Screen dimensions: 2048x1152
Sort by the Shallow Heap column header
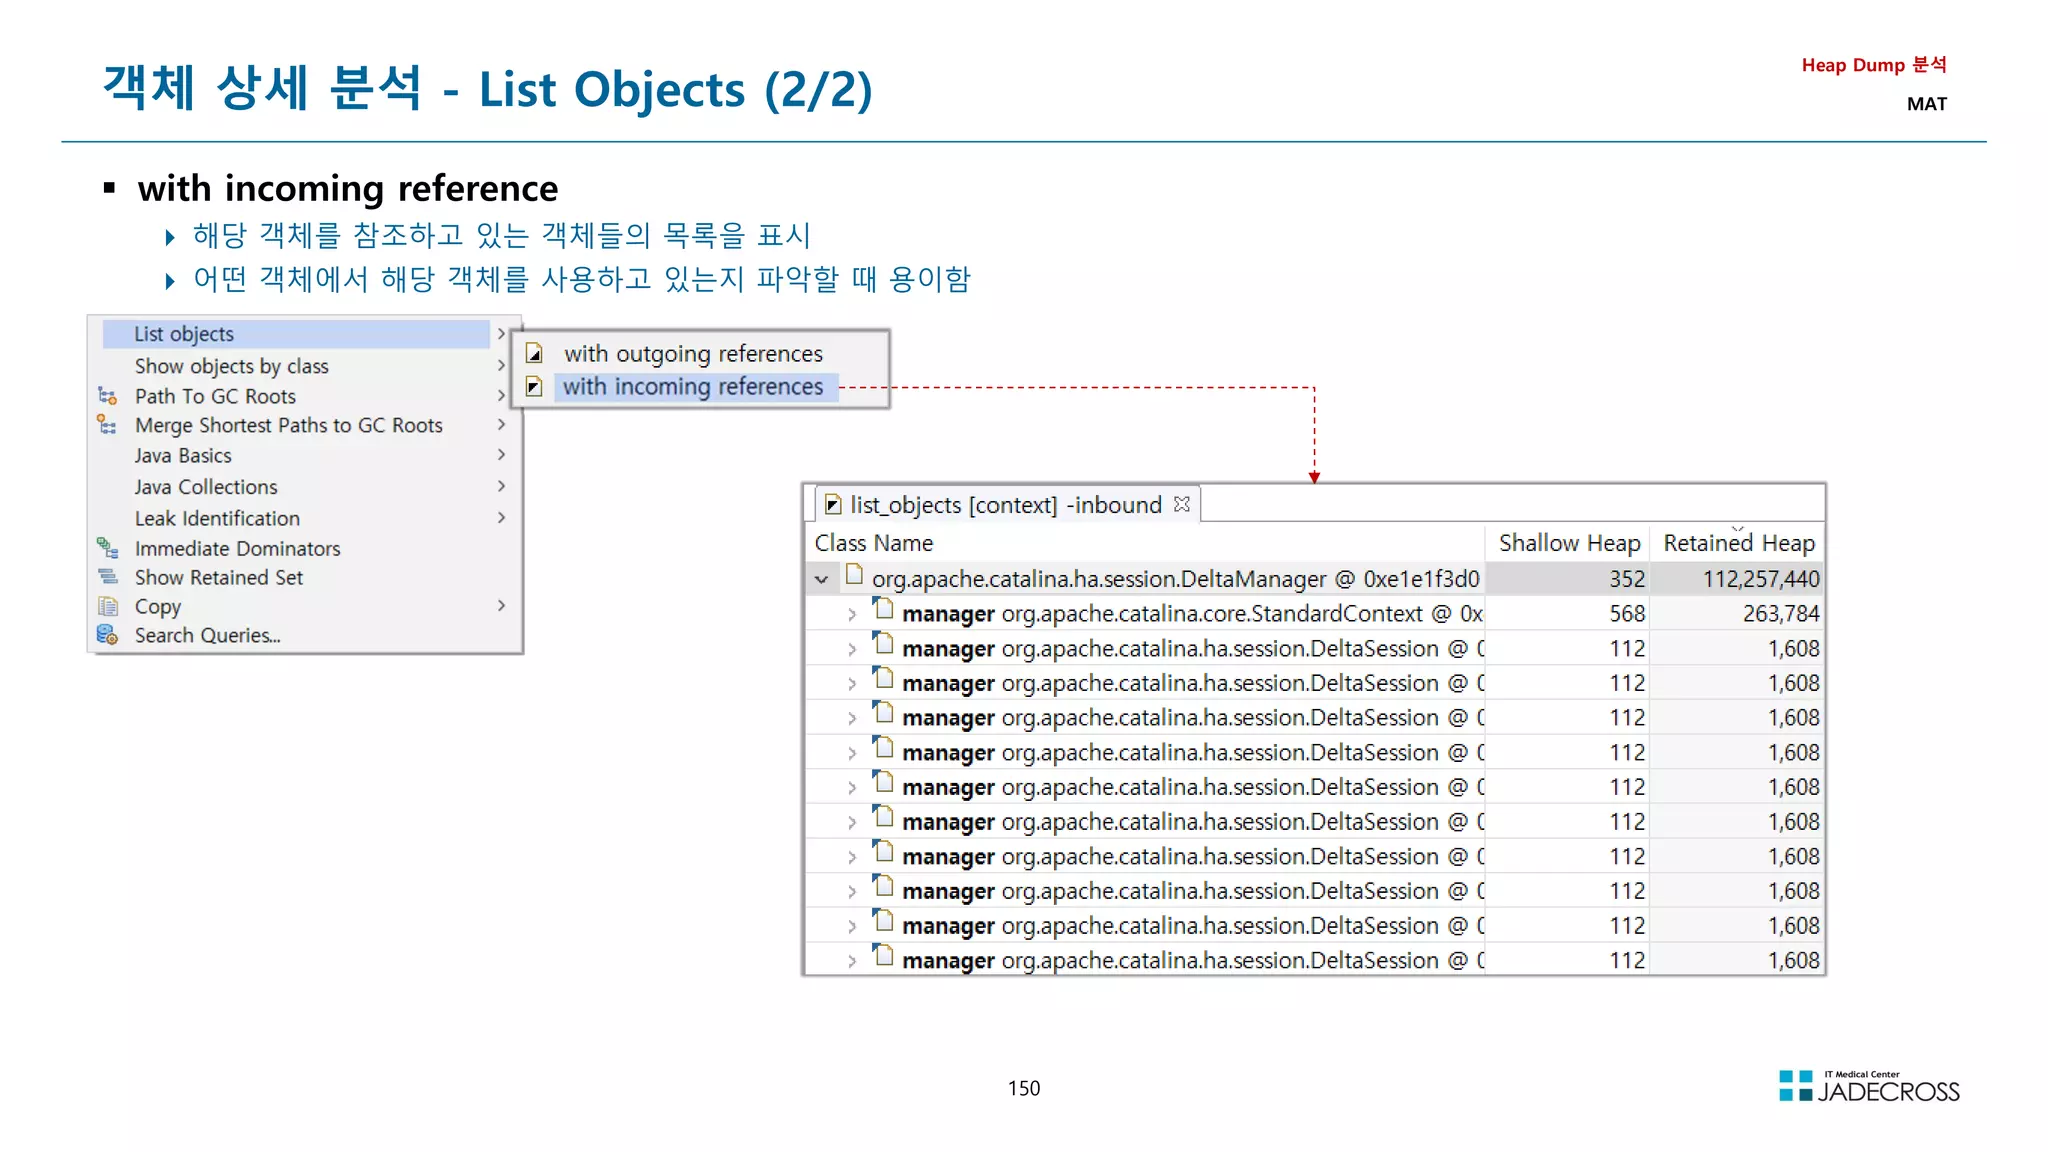tap(1569, 543)
